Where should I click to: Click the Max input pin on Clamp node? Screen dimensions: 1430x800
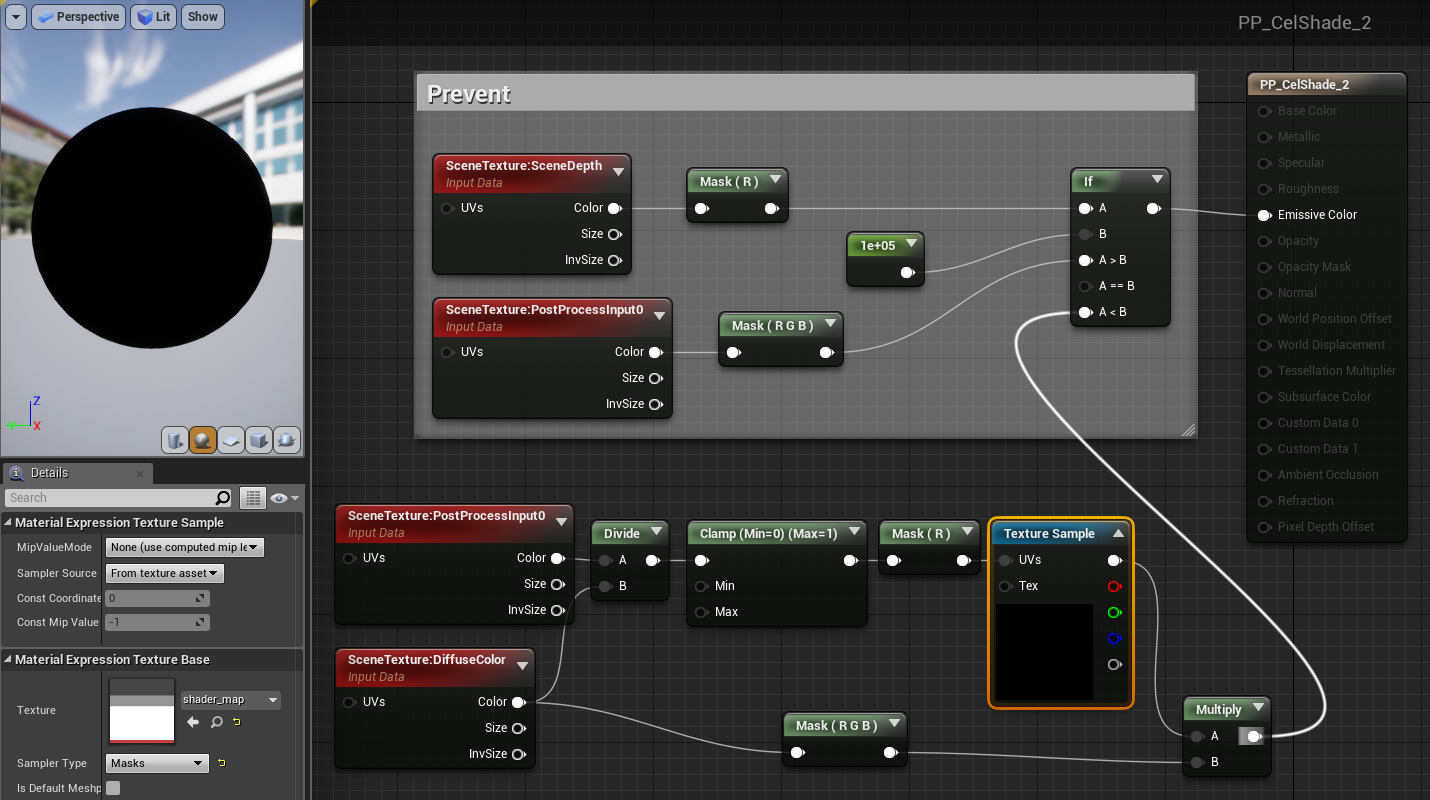[702, 612]
